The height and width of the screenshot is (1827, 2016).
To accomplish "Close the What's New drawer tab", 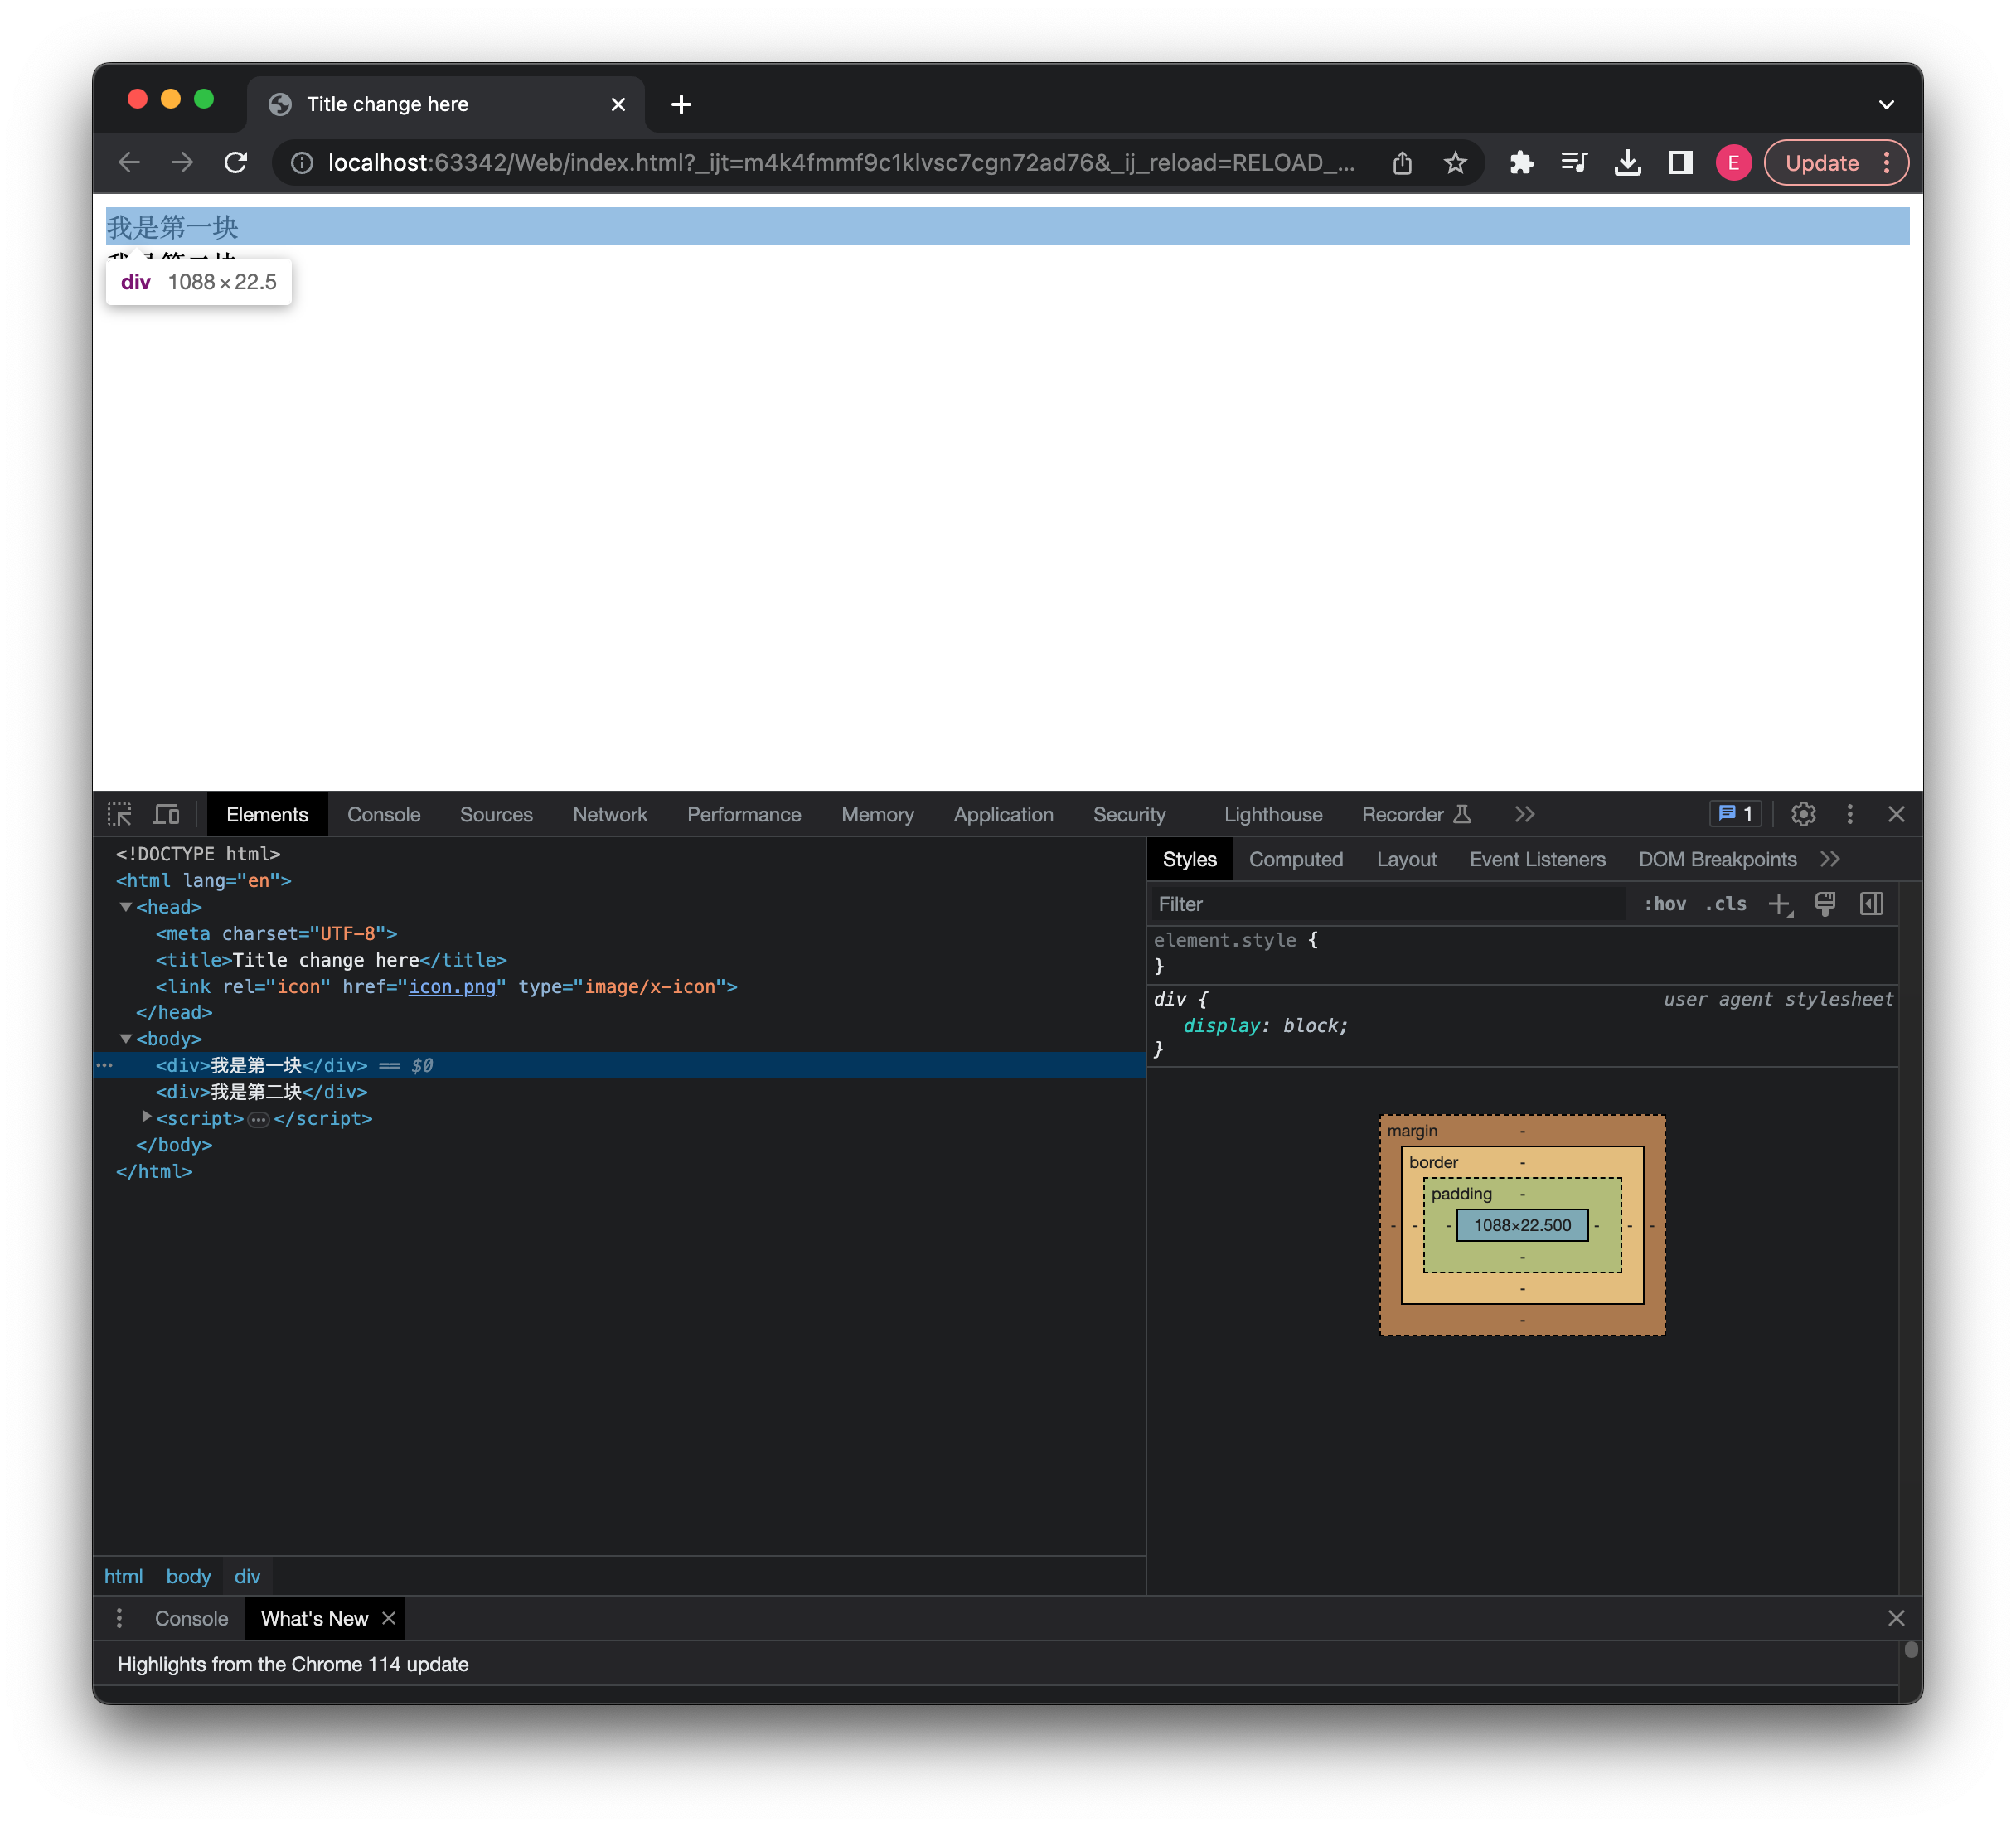I will click(389, 1618).
